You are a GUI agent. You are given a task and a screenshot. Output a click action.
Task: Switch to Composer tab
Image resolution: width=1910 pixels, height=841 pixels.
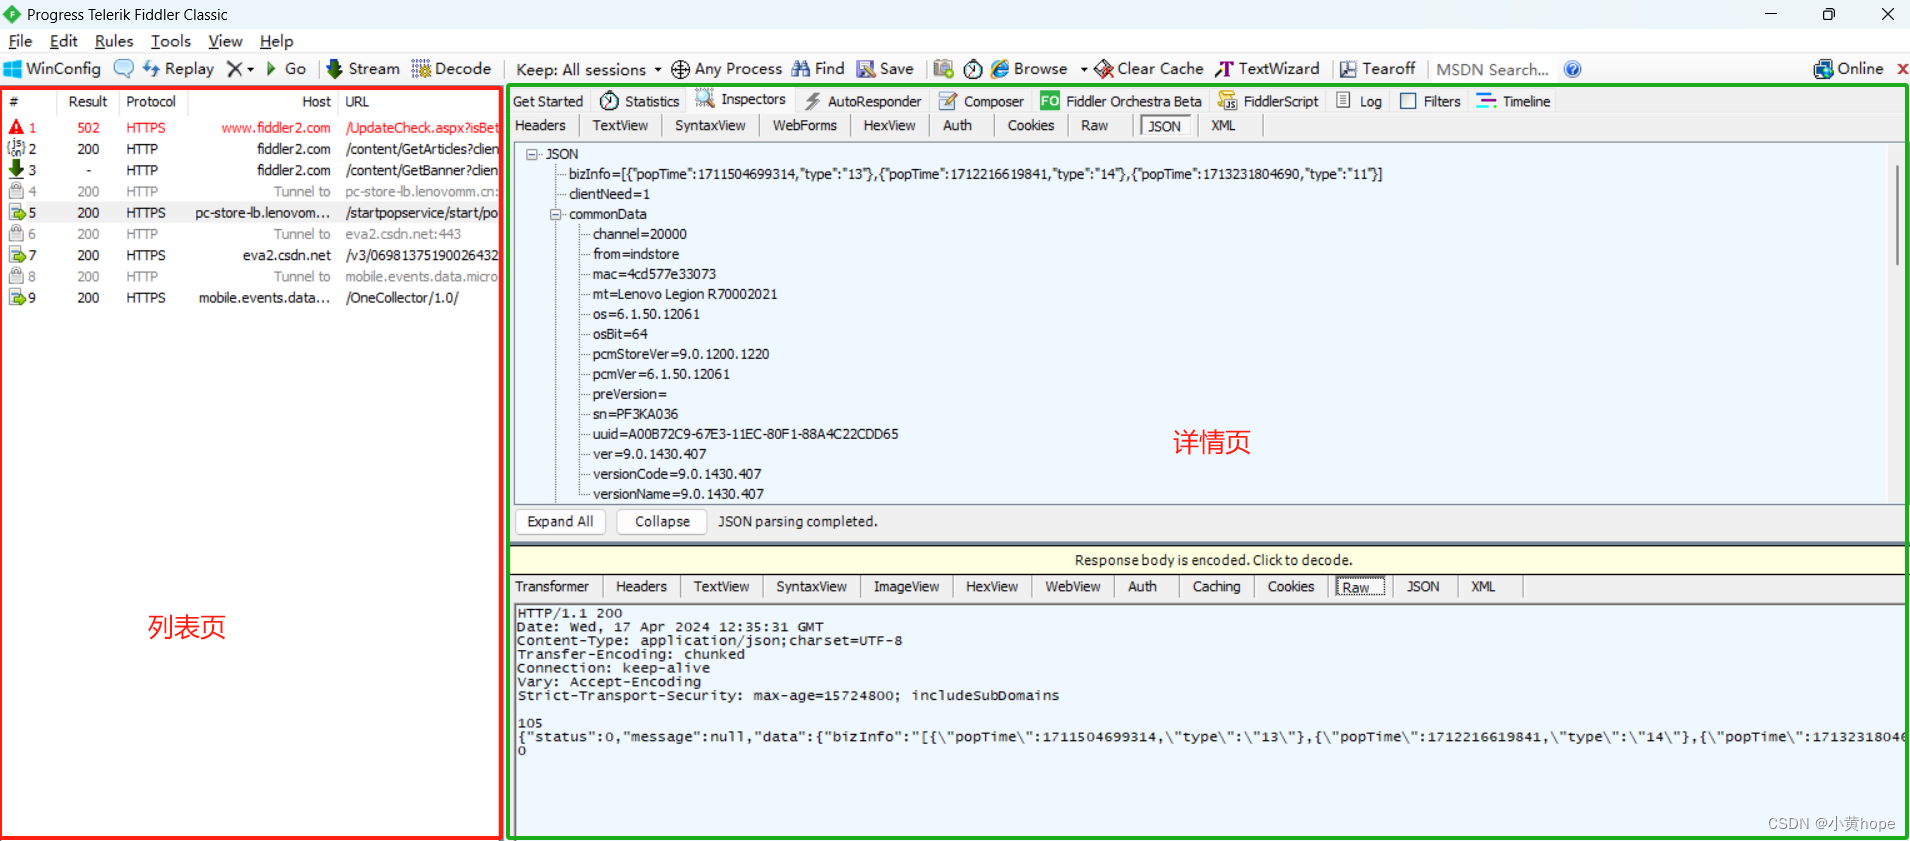coord(981,101)
